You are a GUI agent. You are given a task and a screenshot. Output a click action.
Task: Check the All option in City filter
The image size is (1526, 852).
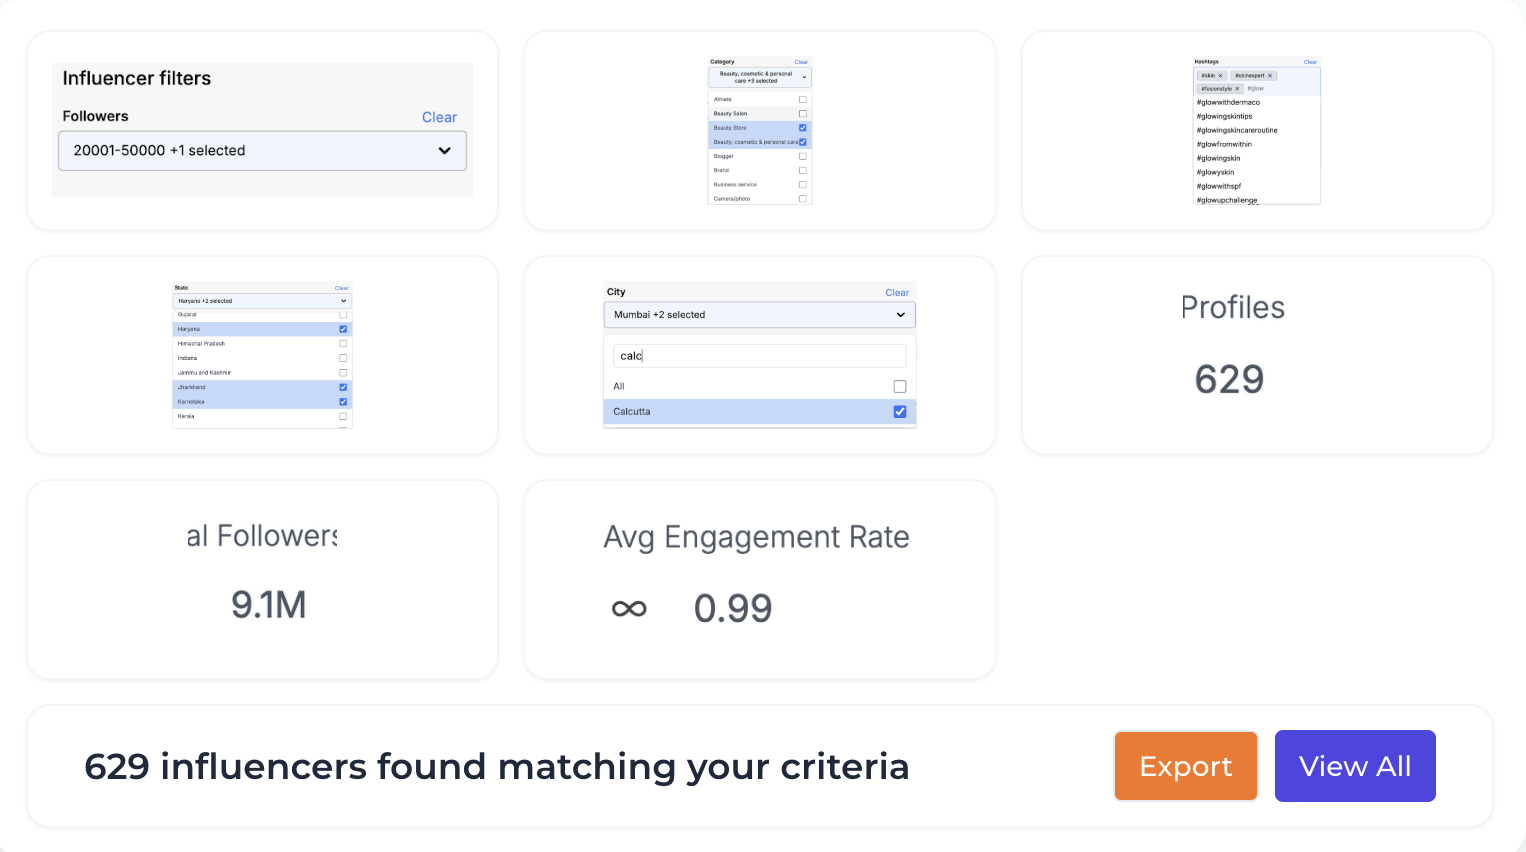coord(899,386)
